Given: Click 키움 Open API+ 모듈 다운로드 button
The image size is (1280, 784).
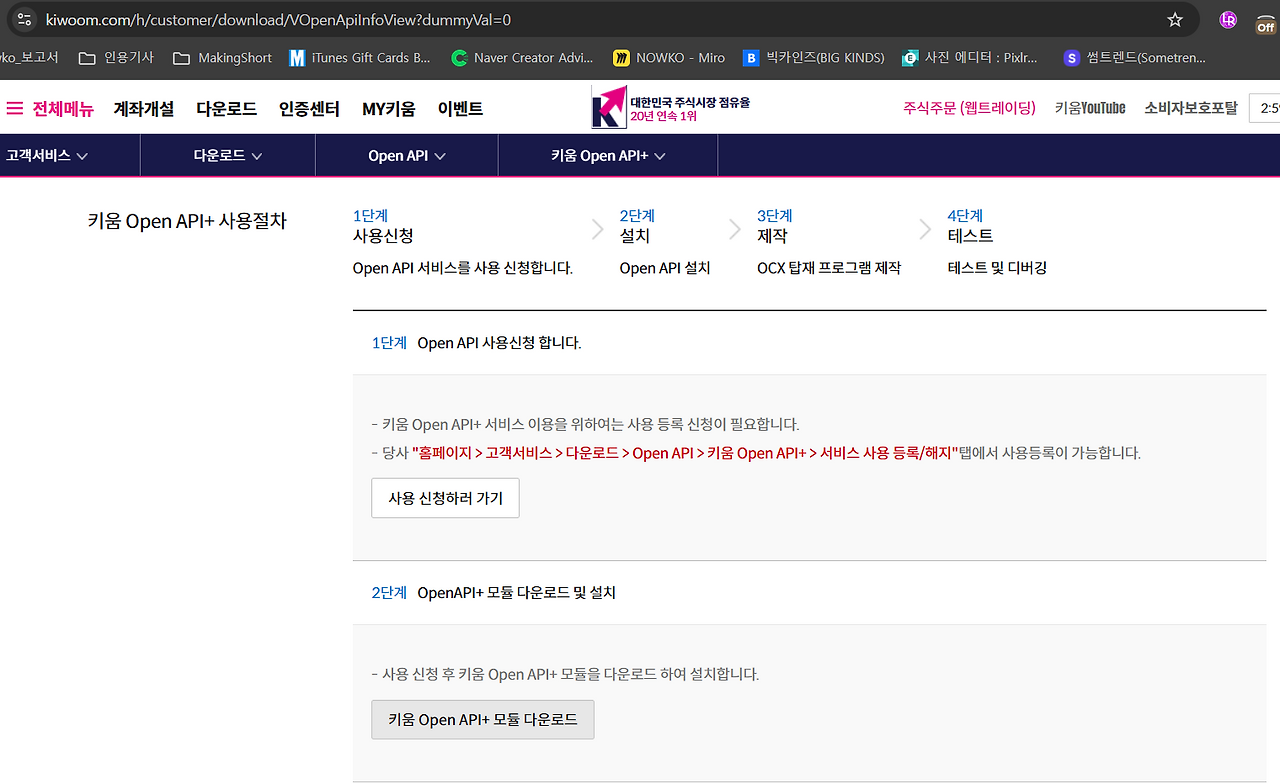Looking at the screenshot, I should click(x=483, y=720).
